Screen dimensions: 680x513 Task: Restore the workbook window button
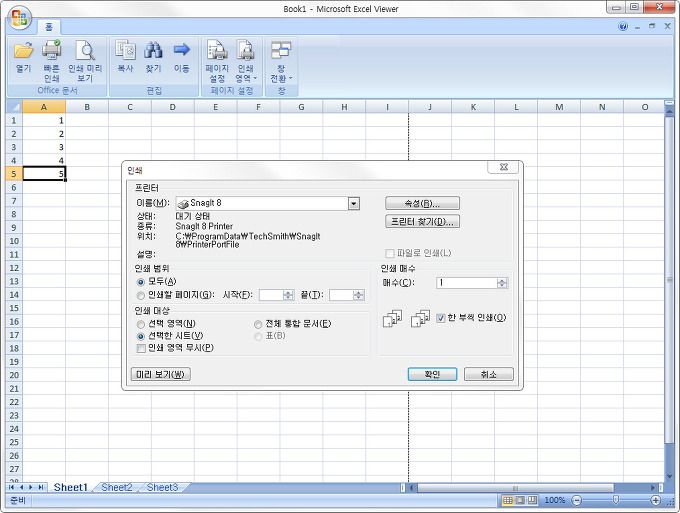(652, 26)
